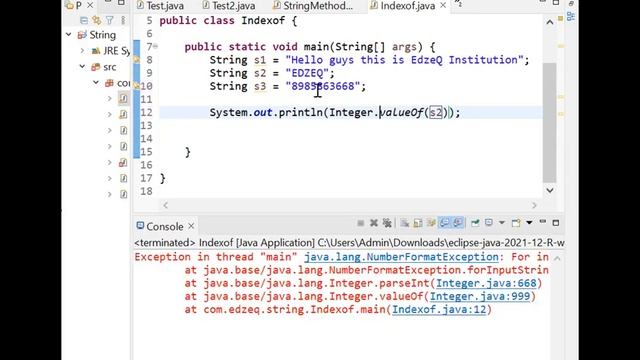Click the warning marker on line 10

click(x=136, y=86)
